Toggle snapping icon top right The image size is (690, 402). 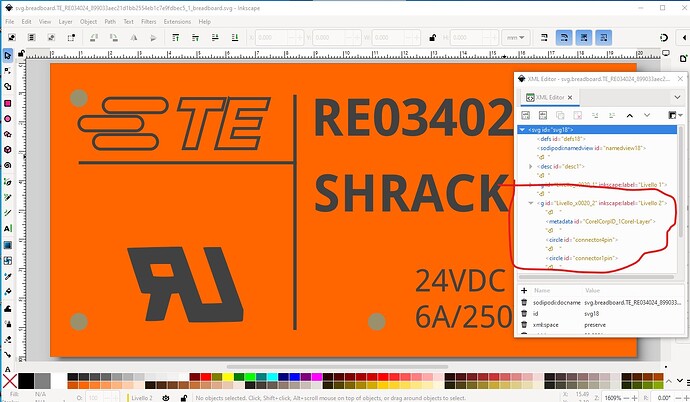click(x=664, y=38)
